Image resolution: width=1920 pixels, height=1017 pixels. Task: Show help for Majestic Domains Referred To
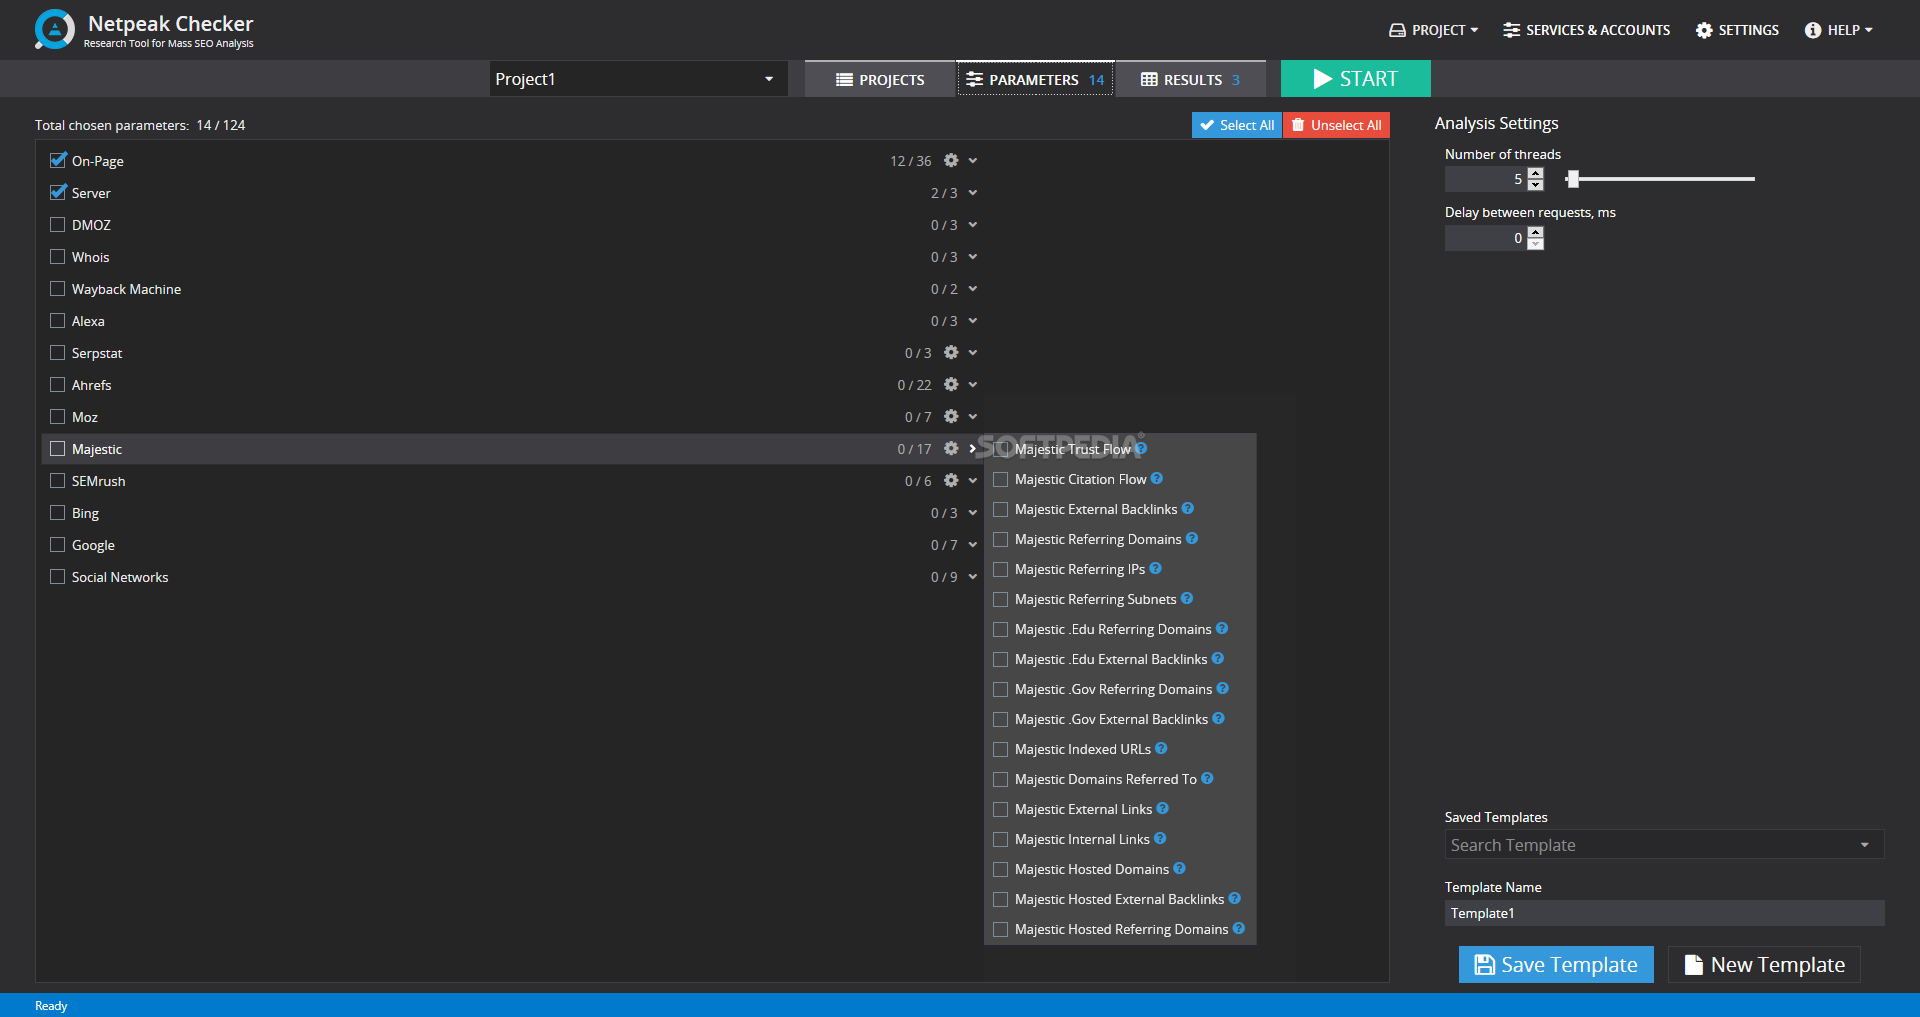(x=1208, y=778)
